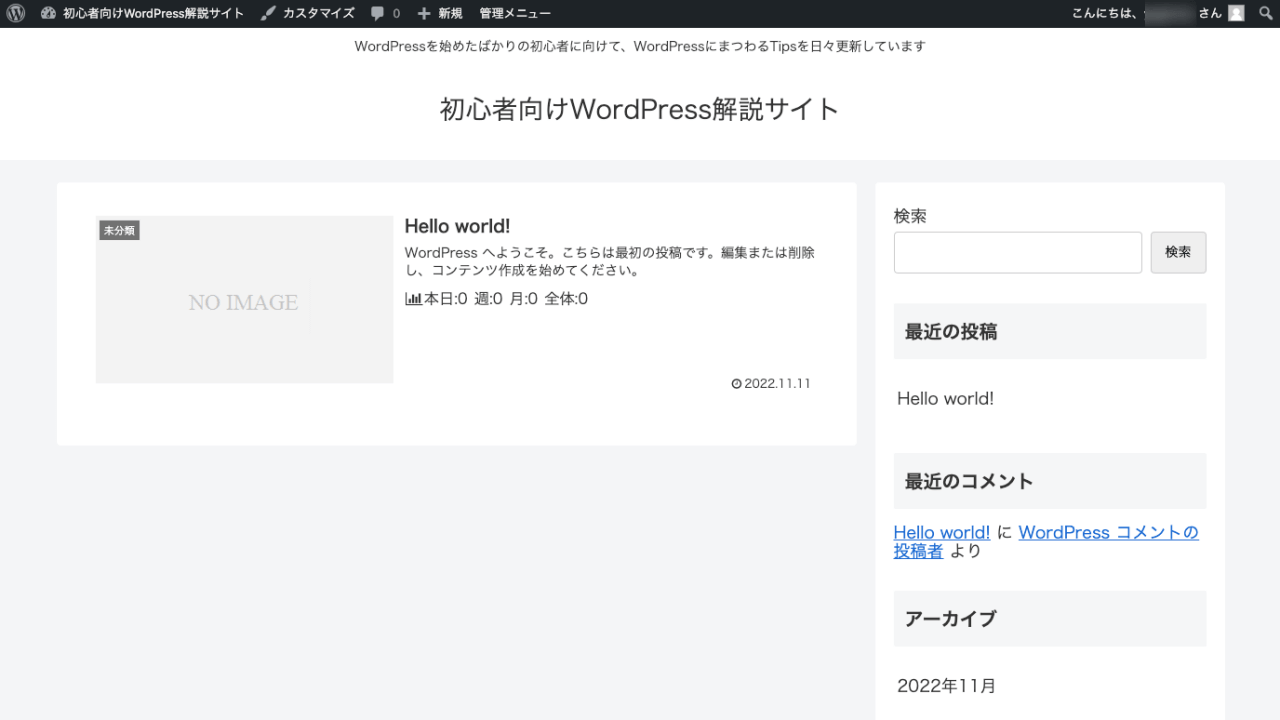The image size is (1280, 720).
Task: Open the 2022年11月 archive
Action: 946,685
